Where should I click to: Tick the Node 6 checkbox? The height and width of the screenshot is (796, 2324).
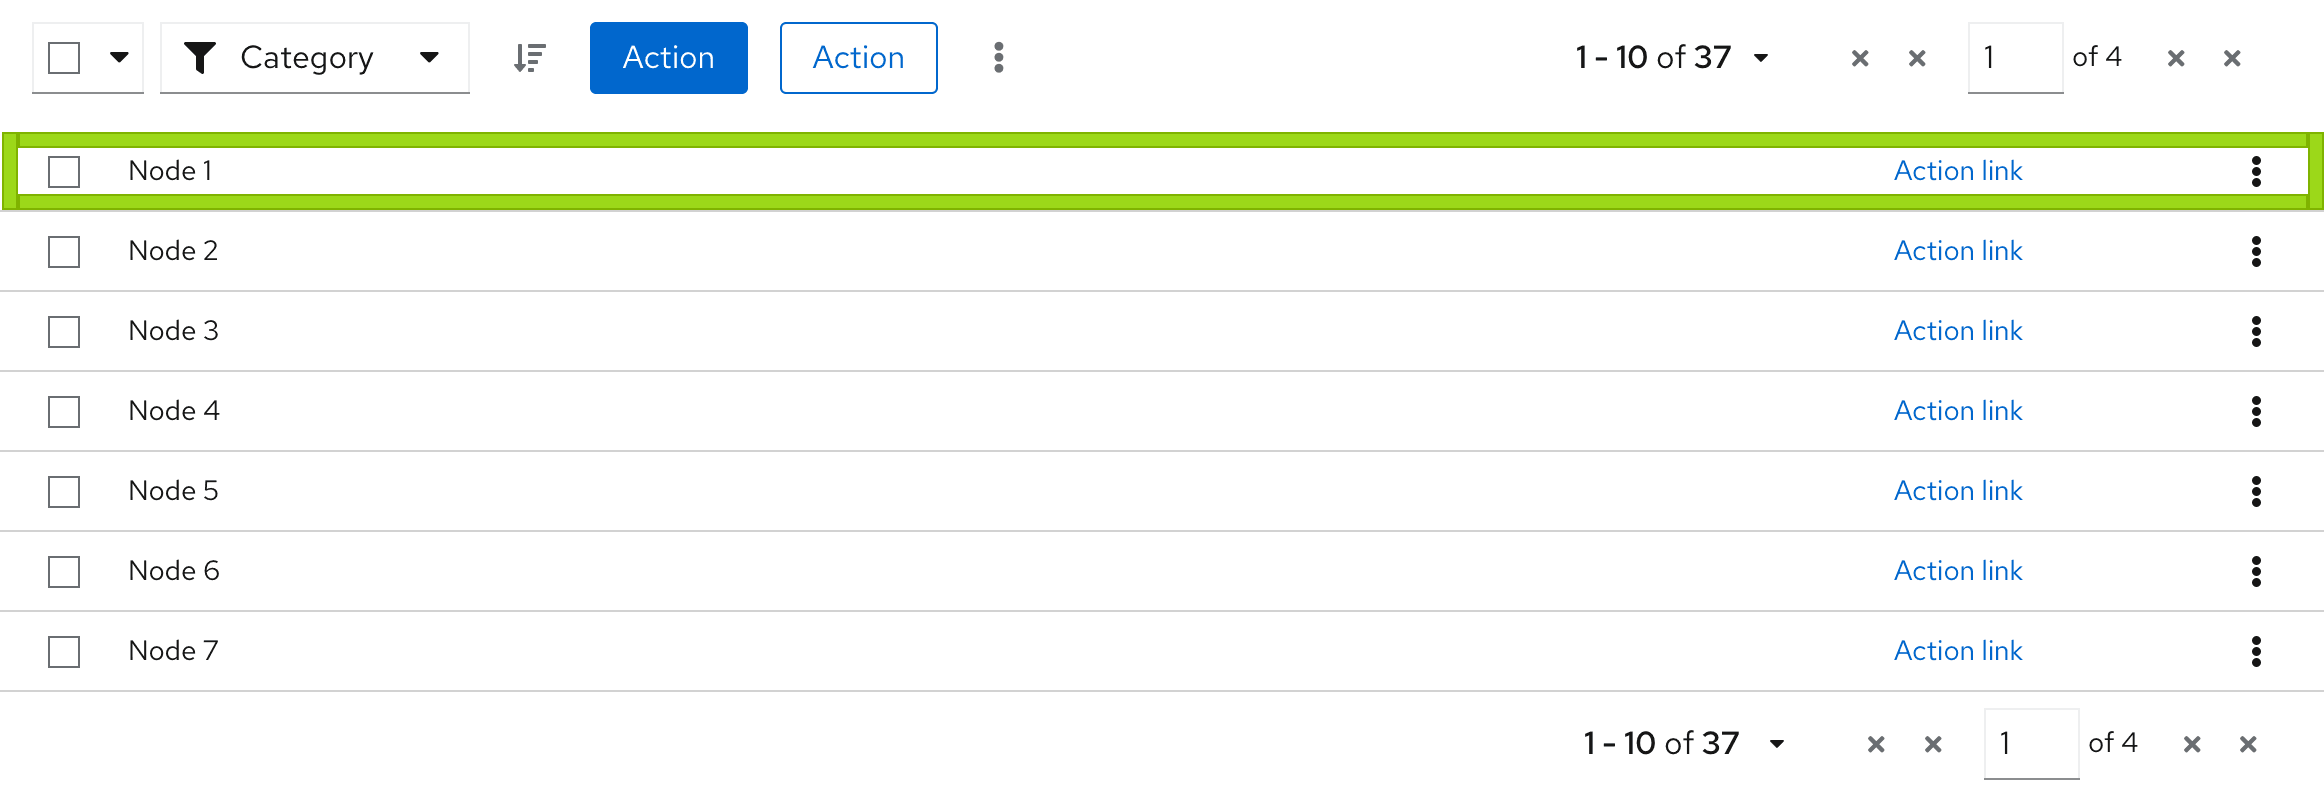(64, 571)
